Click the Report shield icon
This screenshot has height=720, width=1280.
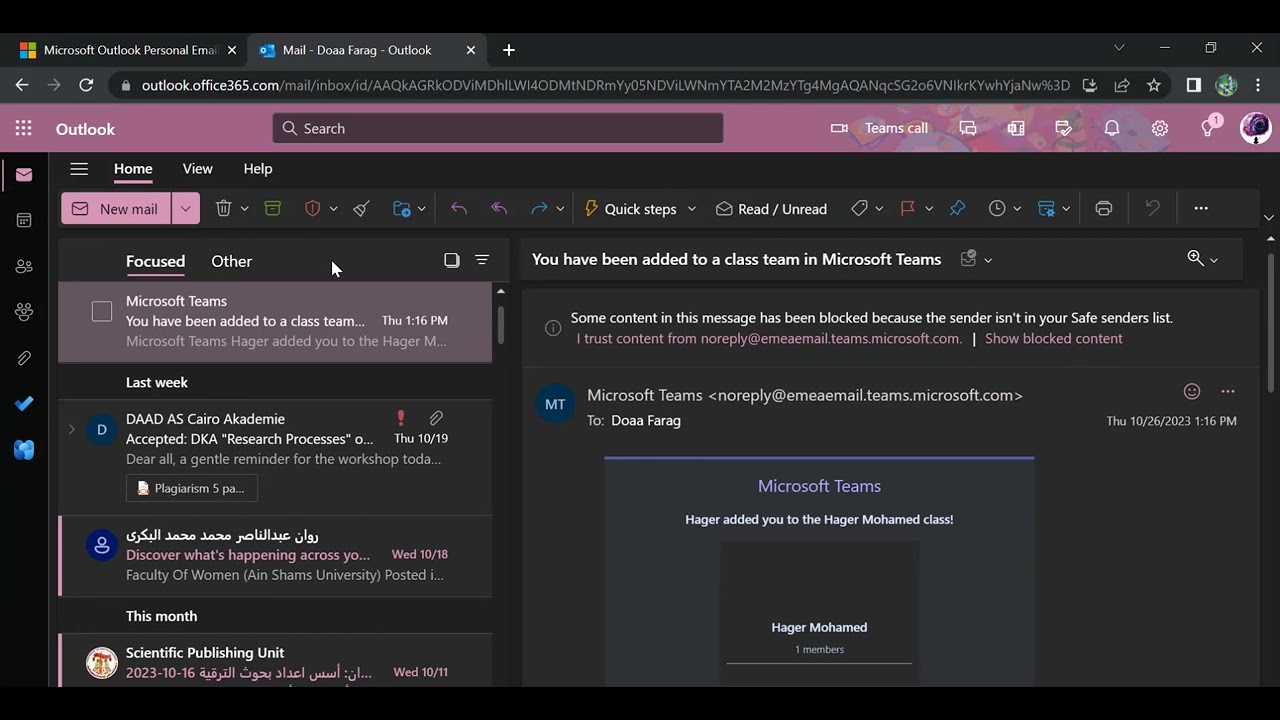point(312,208)
